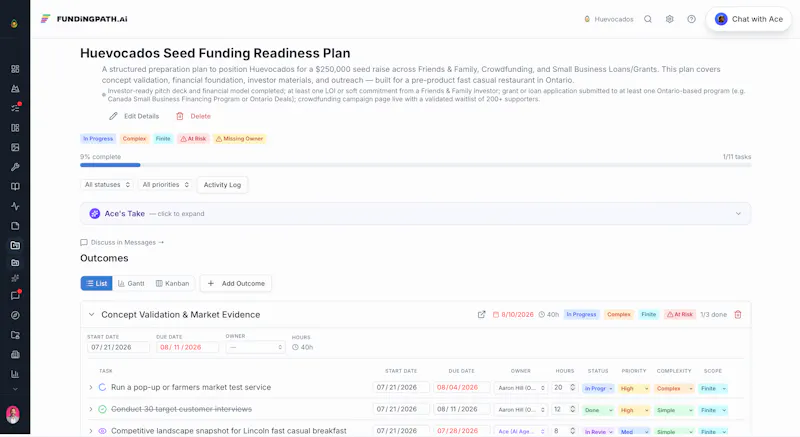Click the "1/3 done" outcome counter
This screenshot has height=437, width=800.
point(713,315)
